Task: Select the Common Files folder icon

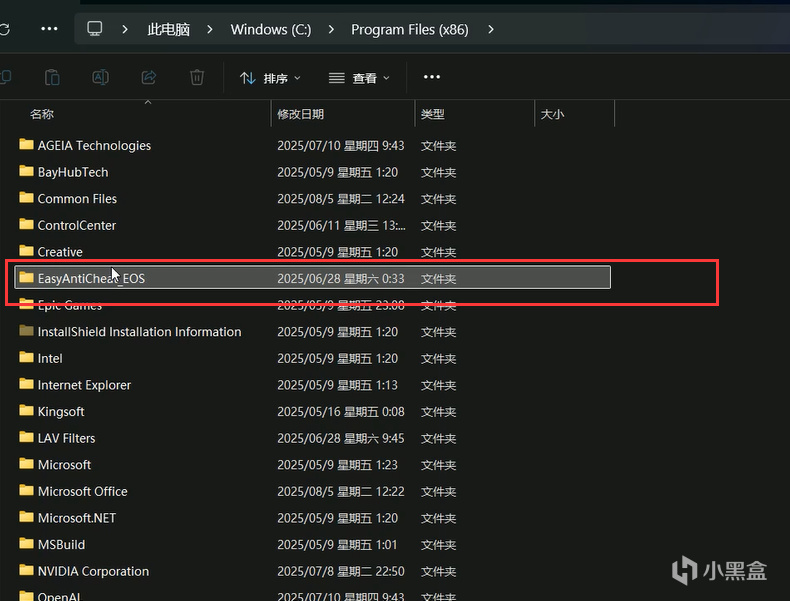Action: (x=26, y=197)
